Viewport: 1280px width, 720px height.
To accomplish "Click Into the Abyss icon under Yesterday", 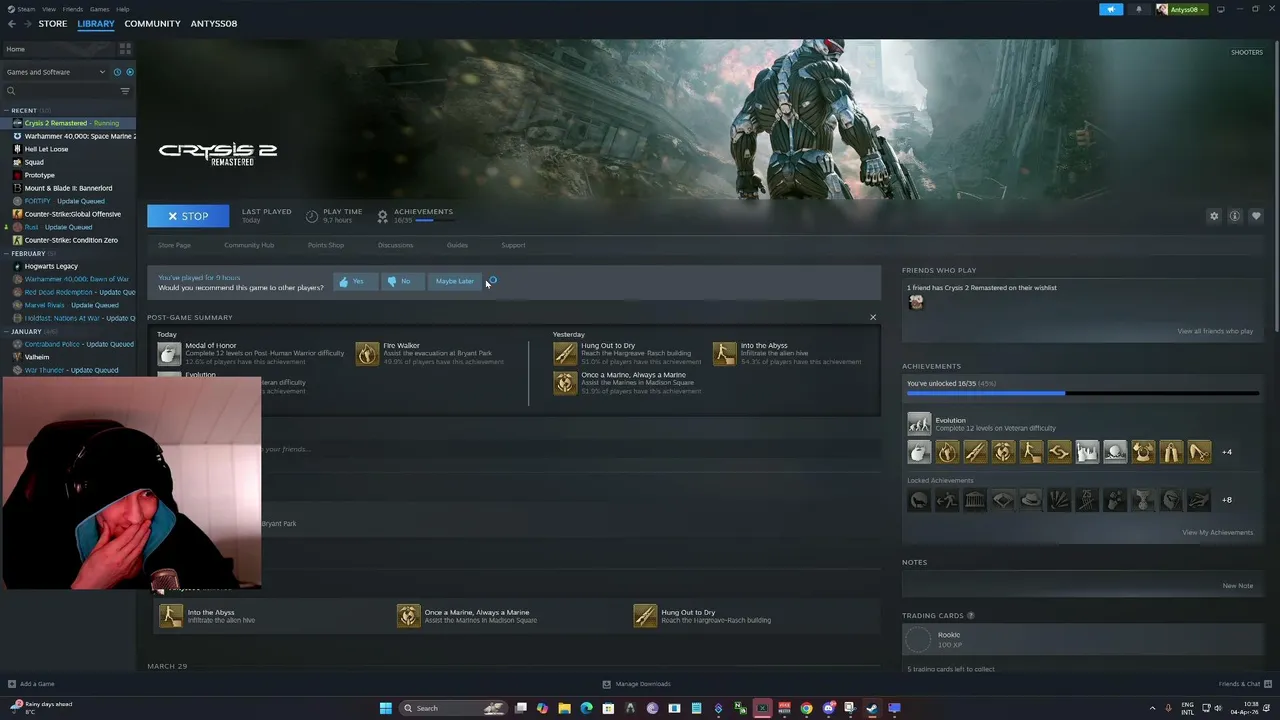I will (725, 353).
